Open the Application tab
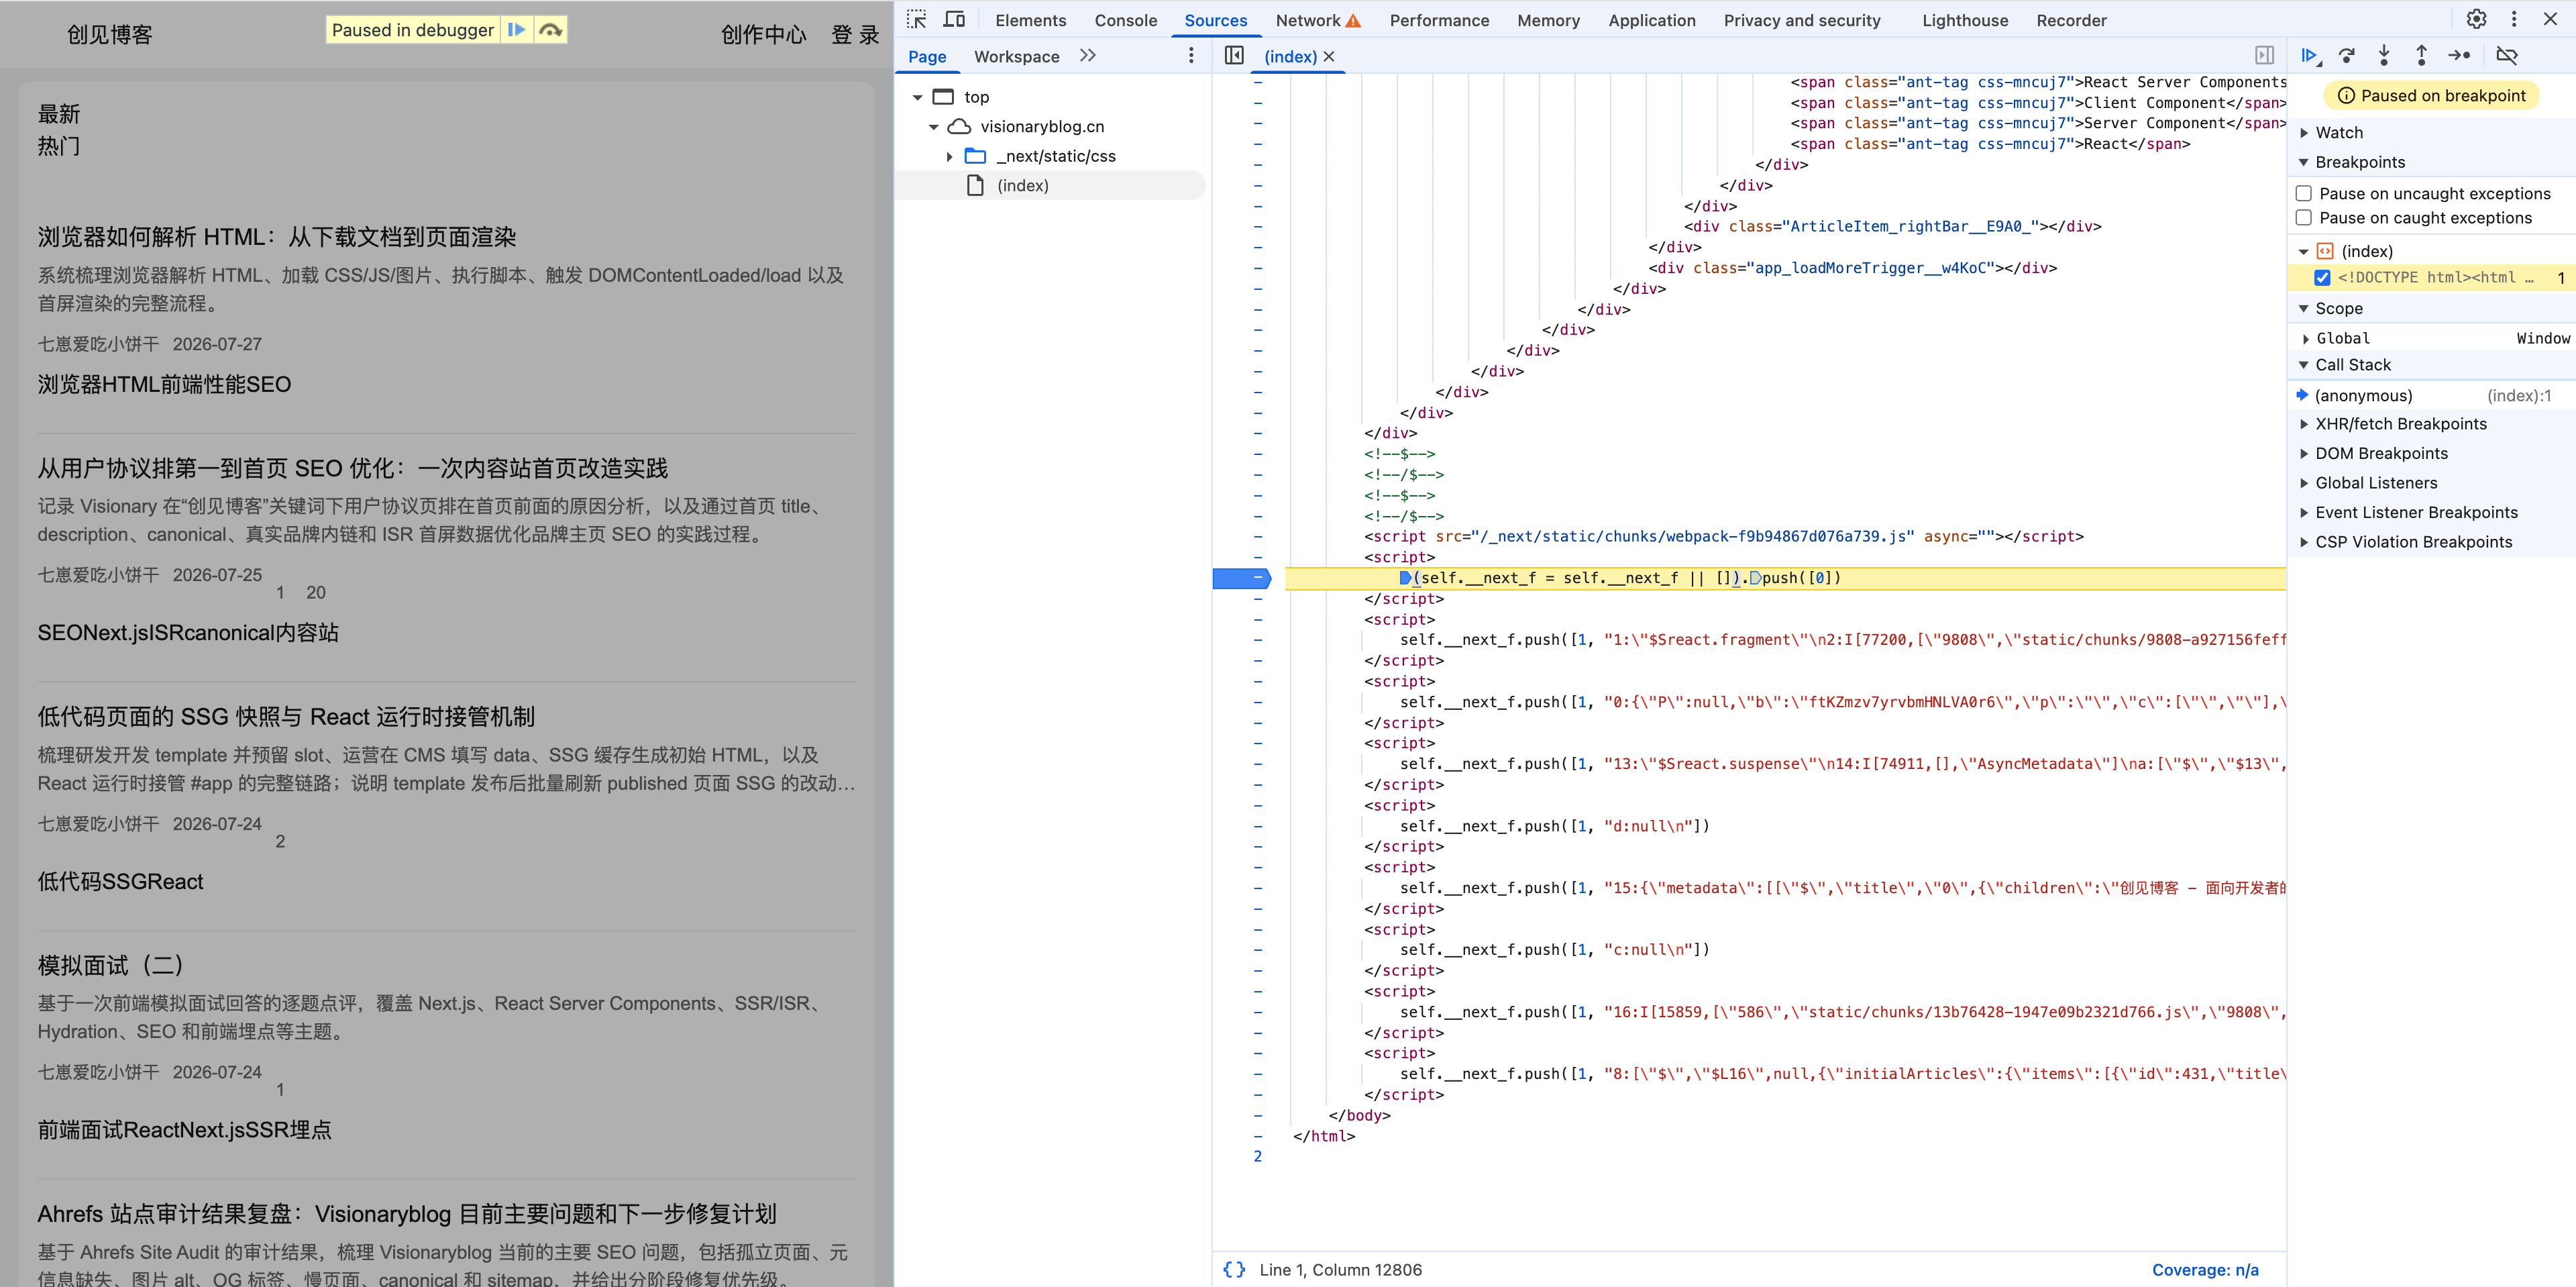The width and height of the screenshot is (2576, 1287). (1651, 20)
